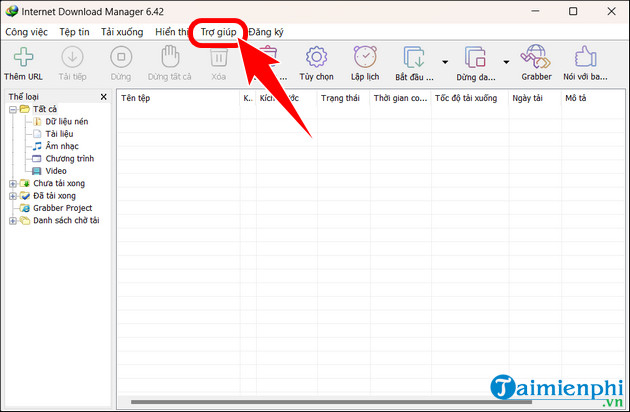Collapse the Tất cả tree node
The image size is (630, 412).
click(13, 109)
